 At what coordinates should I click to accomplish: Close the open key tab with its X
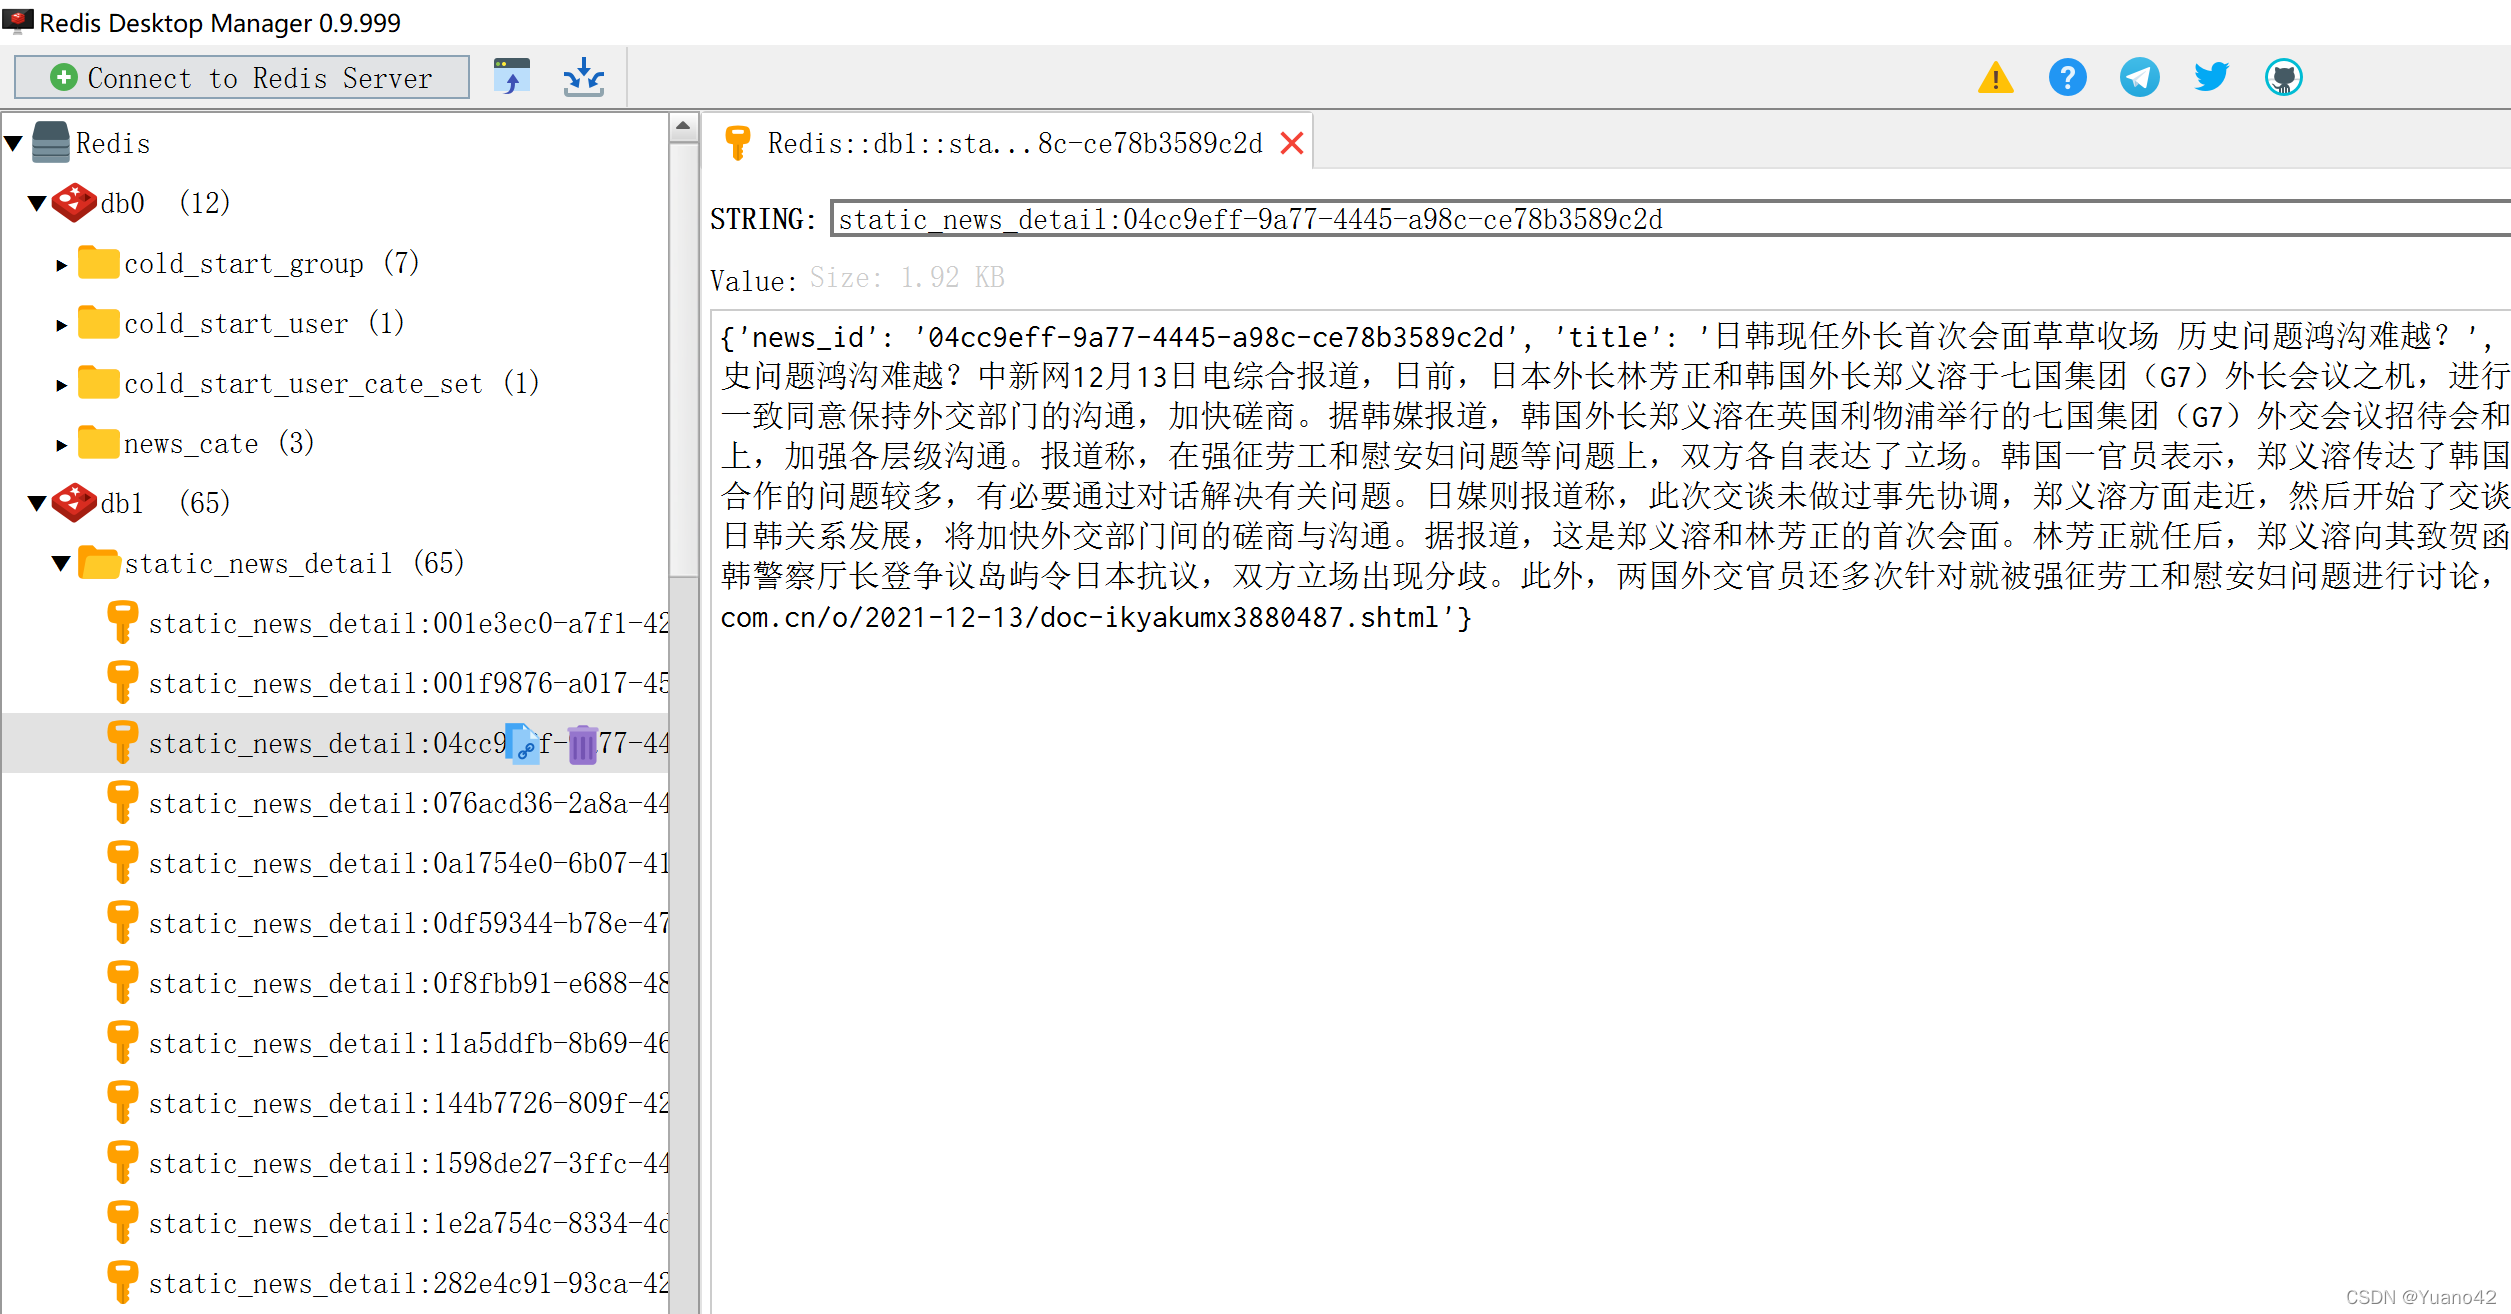tap(1292, 142)
